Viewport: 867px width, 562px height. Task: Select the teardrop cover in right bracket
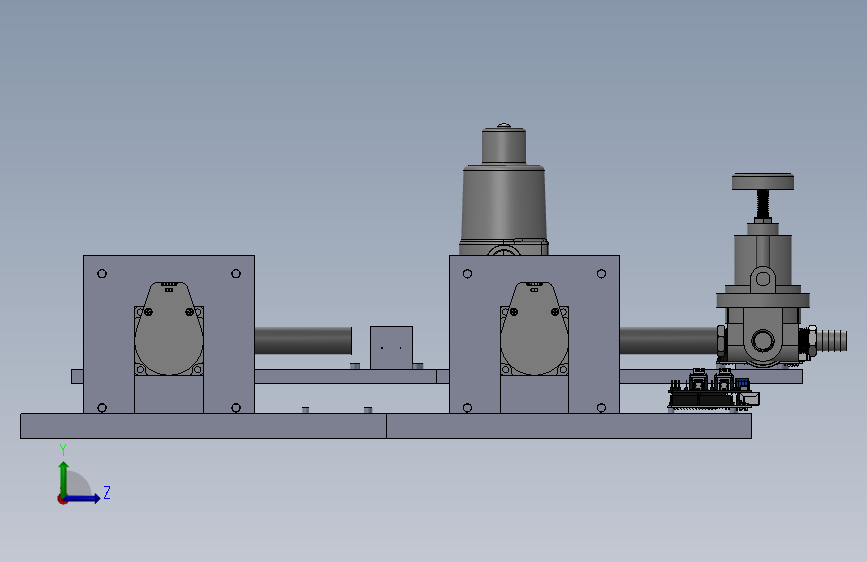(x=535, y=329)
